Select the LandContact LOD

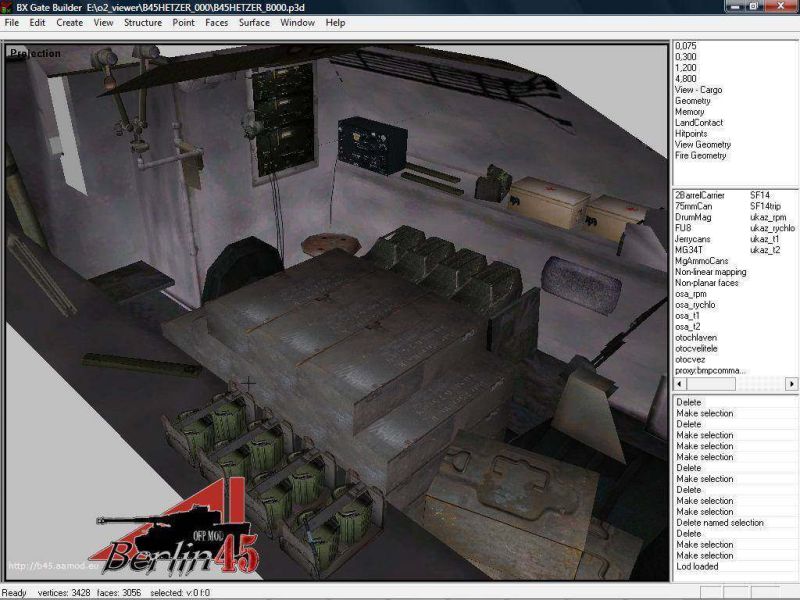click(699, 122)
